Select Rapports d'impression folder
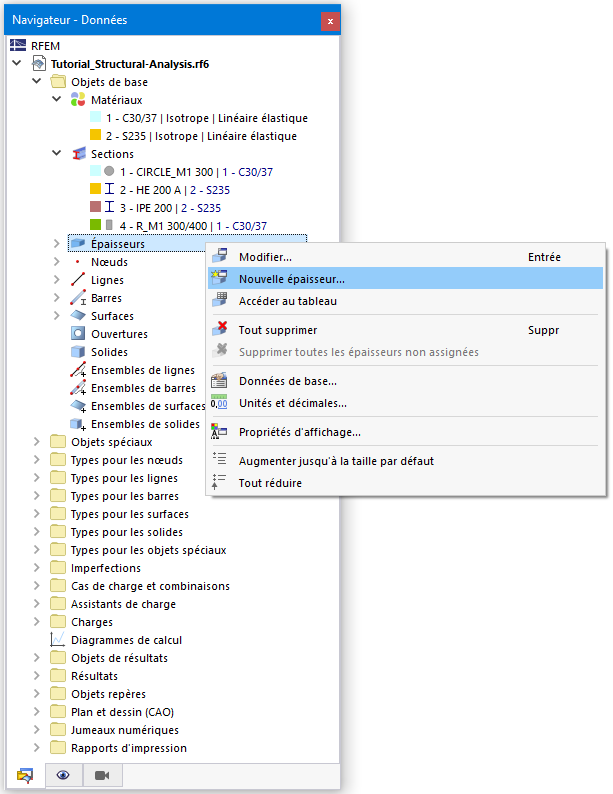The height and width of the screenshot is (794, 613). click(x=129, y=748)
